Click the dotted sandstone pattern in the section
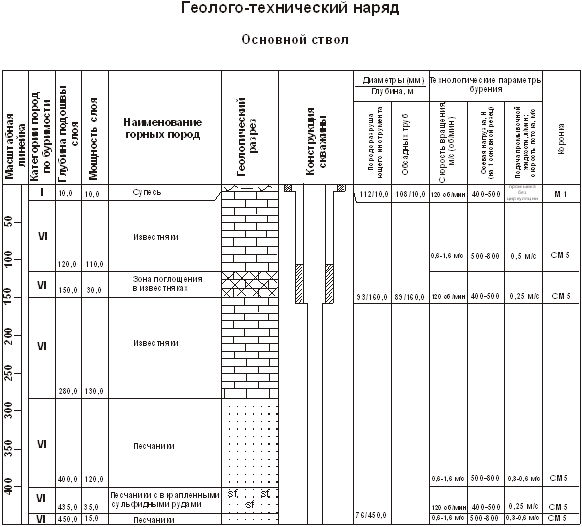This screenshot has height=527, width=582. tap(250, 442)
